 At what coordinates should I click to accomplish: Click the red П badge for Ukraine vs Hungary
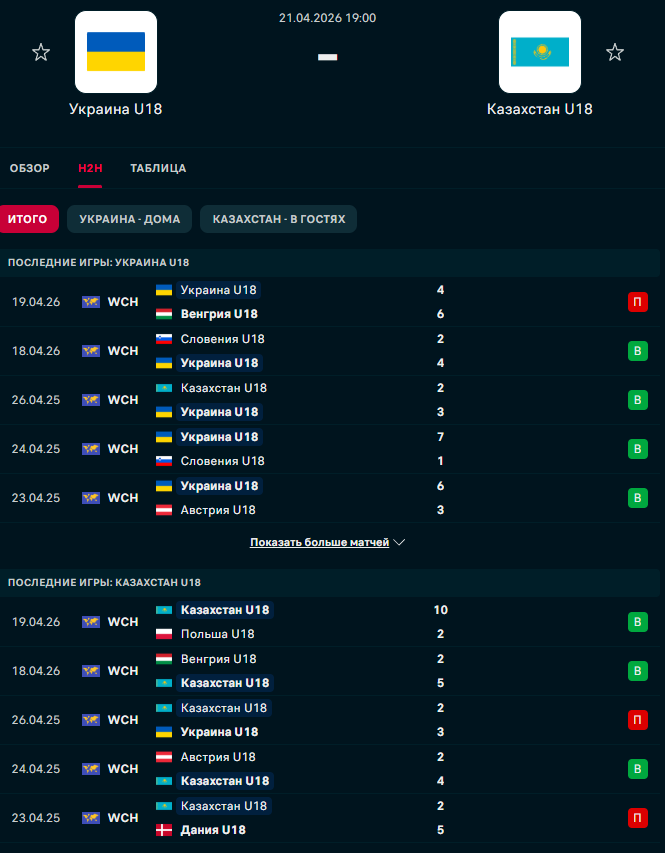click(x=637, y=302)
